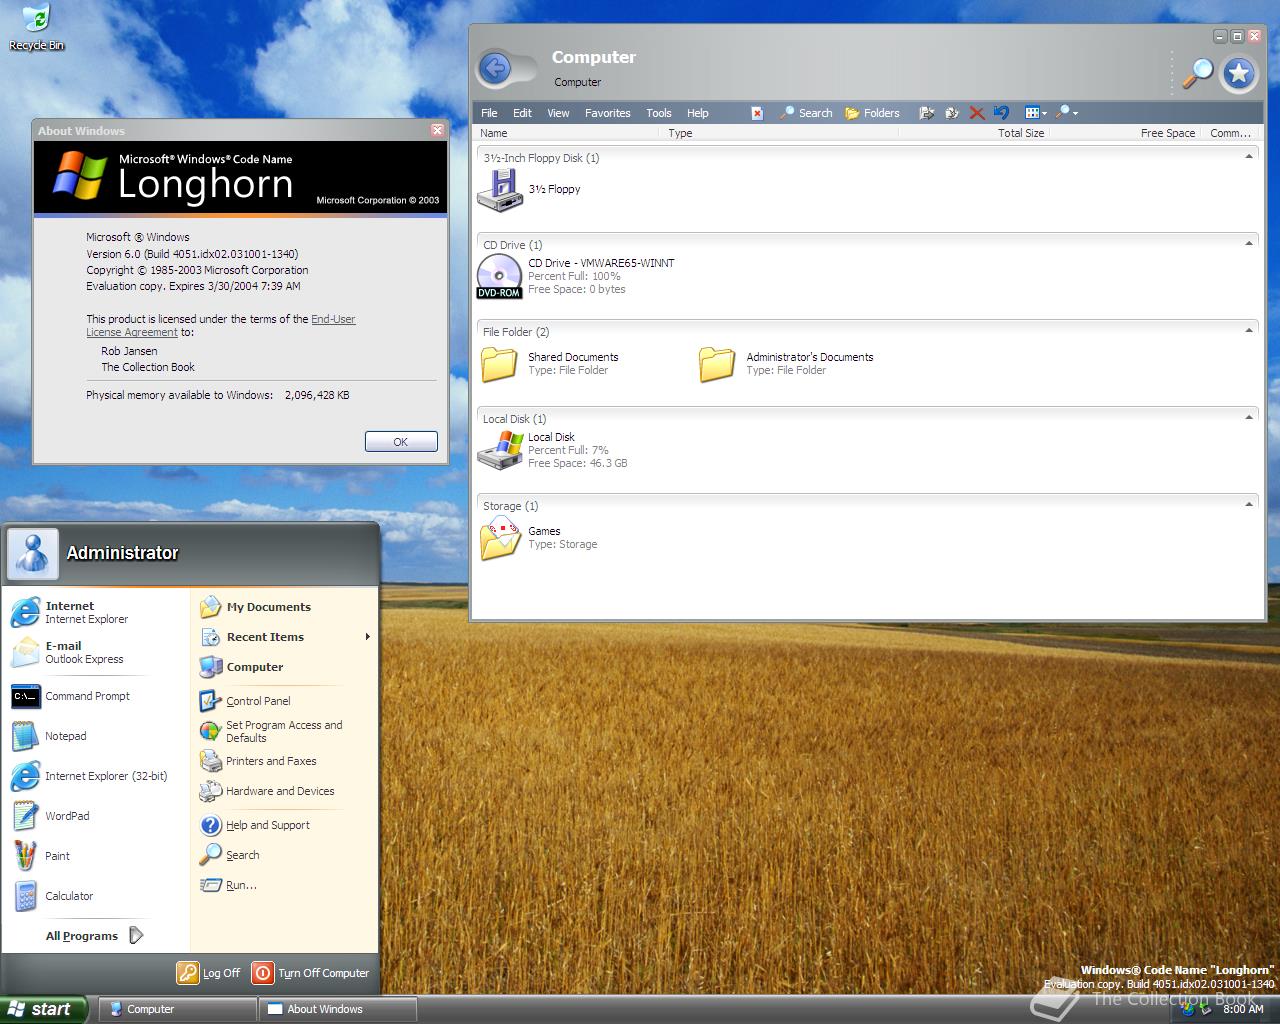Sort by the Total Size column header
1280x1024 pixels.
pyautogui.click(x=973, y=133)
